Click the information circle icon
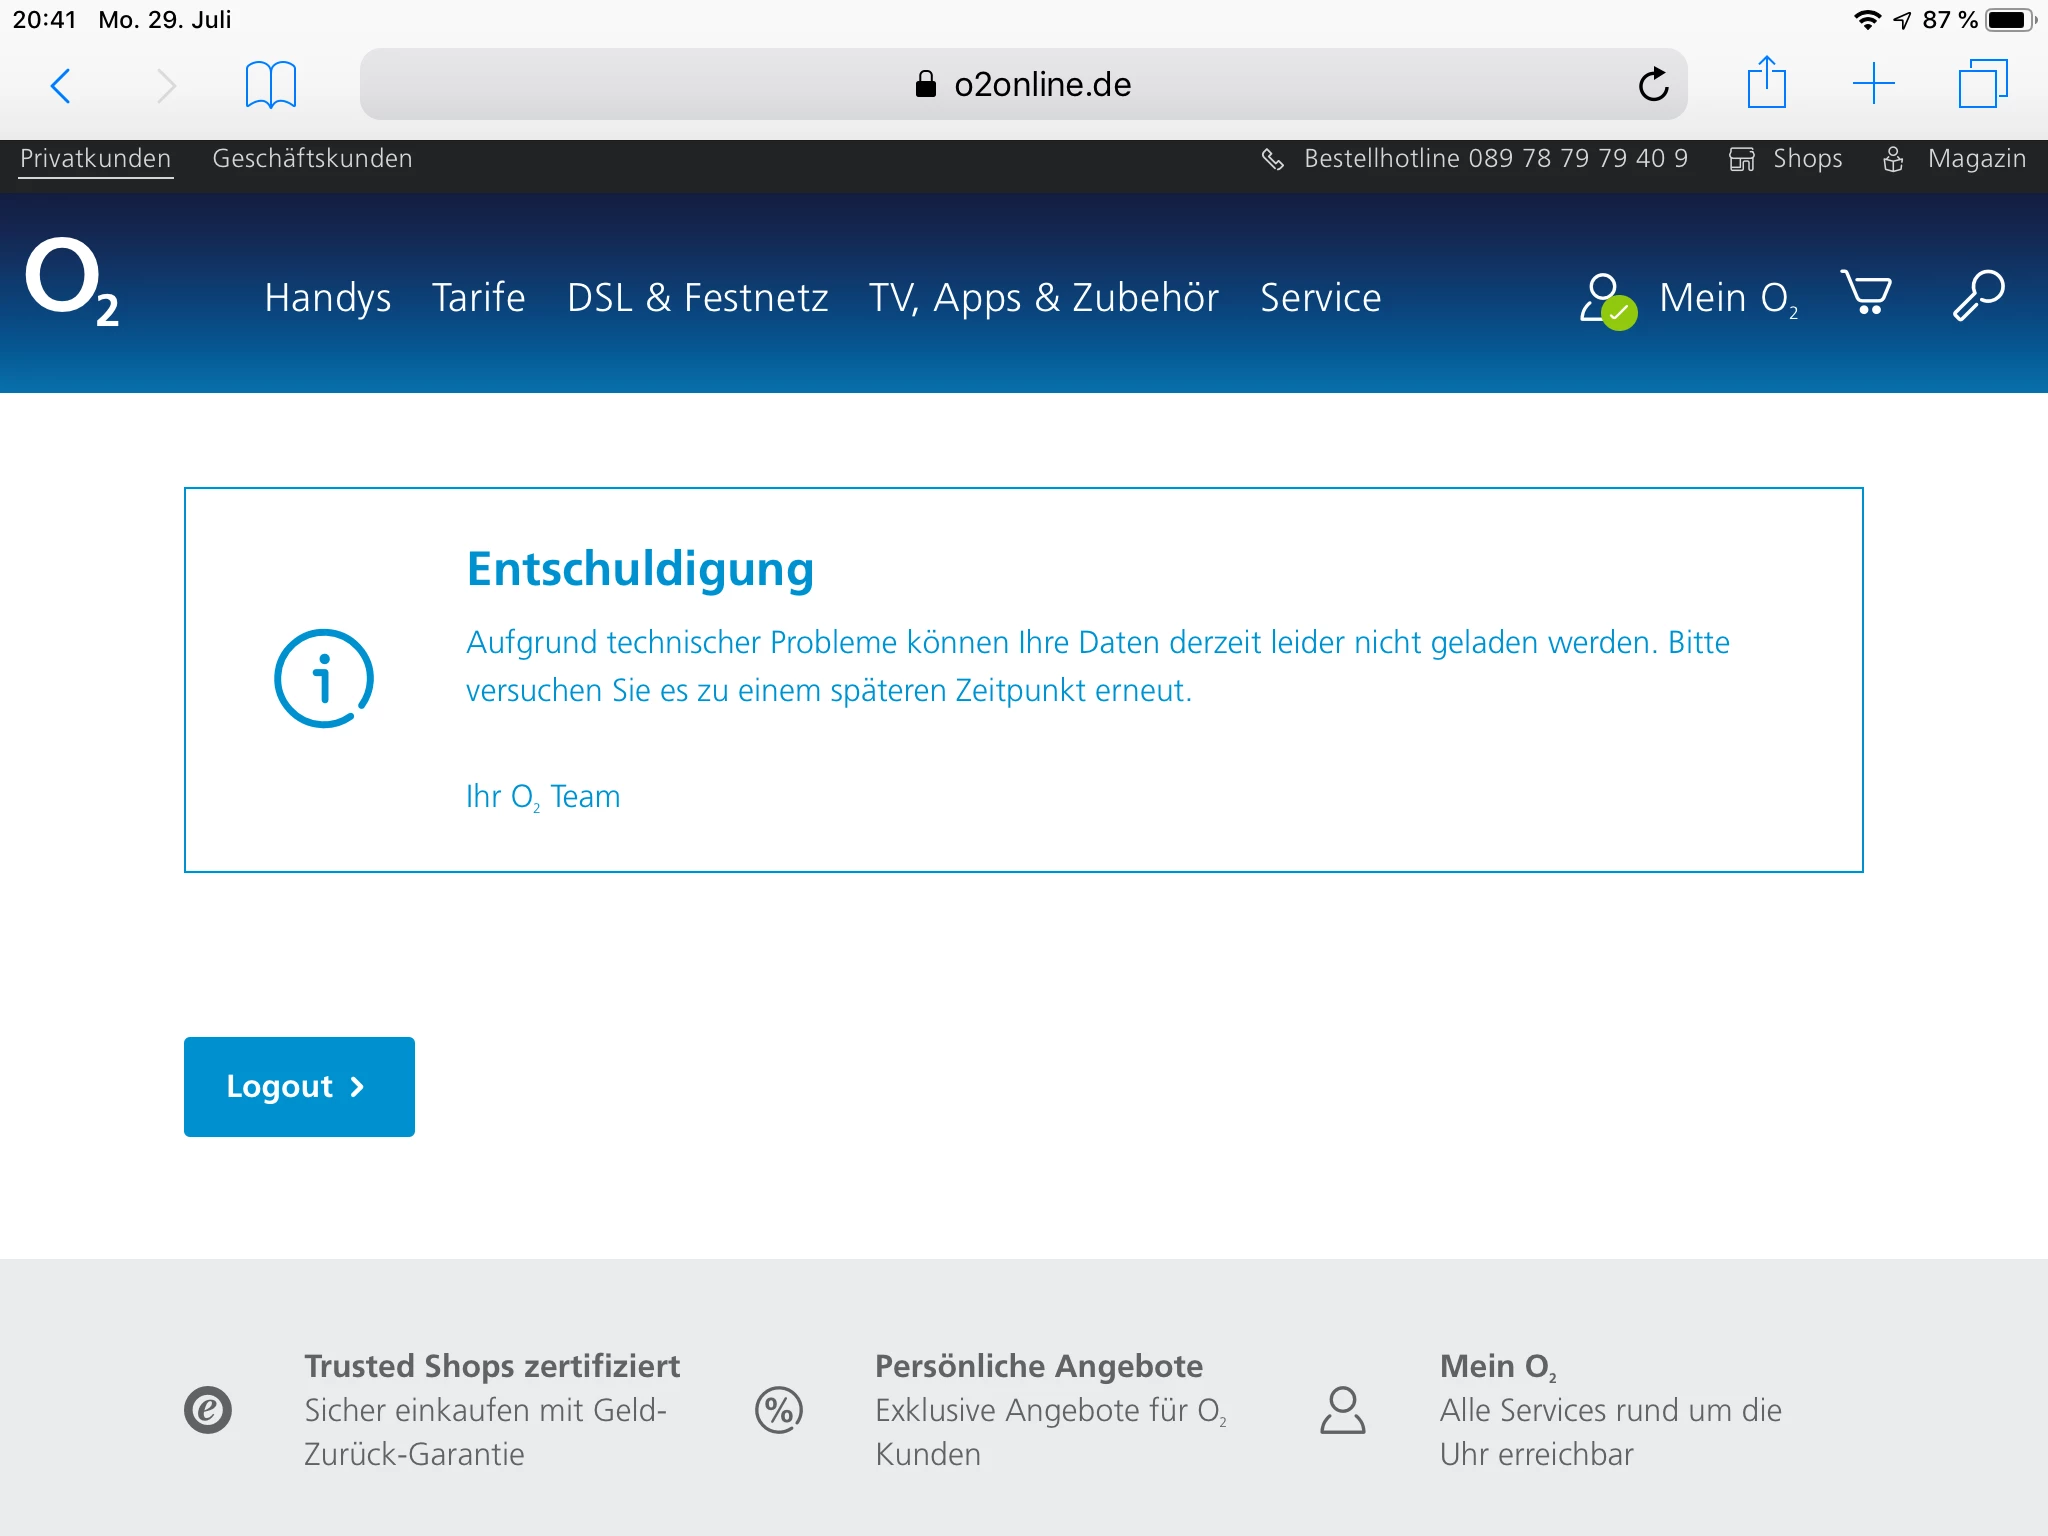This screenshot has height=1536, width=2048. 324,679
